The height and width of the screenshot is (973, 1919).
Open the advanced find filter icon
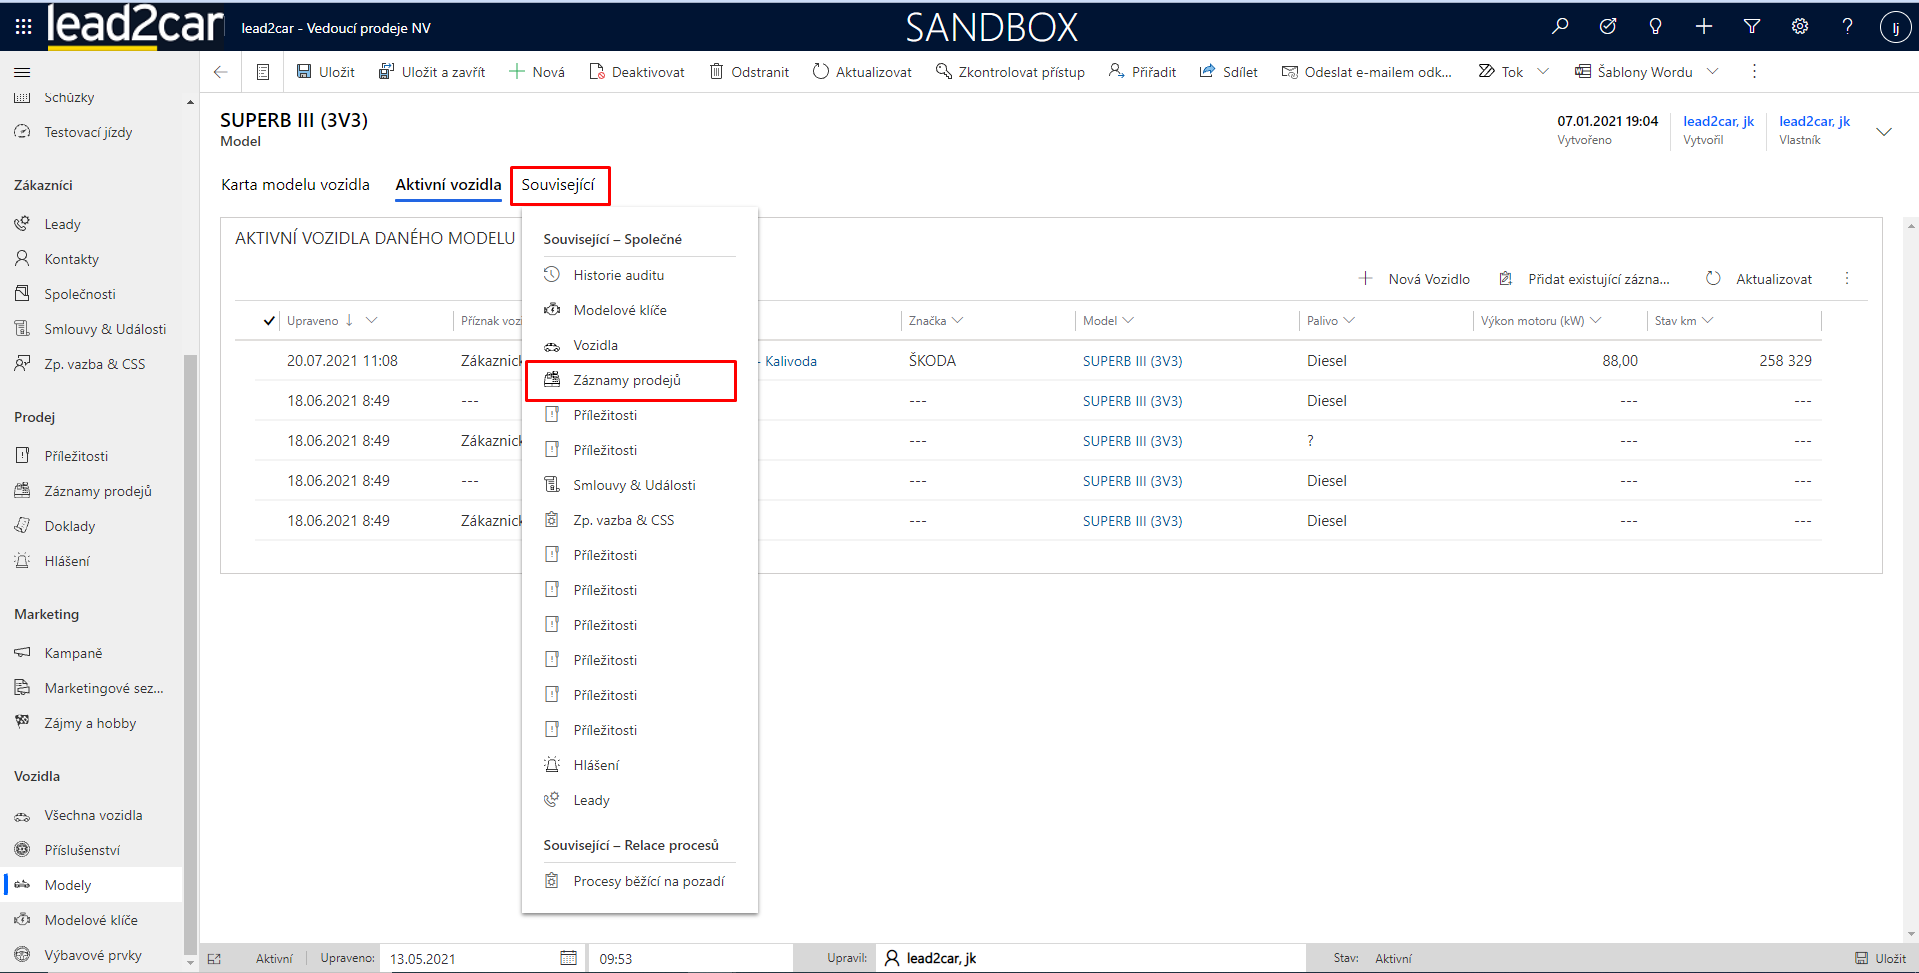coord(1752,27)
